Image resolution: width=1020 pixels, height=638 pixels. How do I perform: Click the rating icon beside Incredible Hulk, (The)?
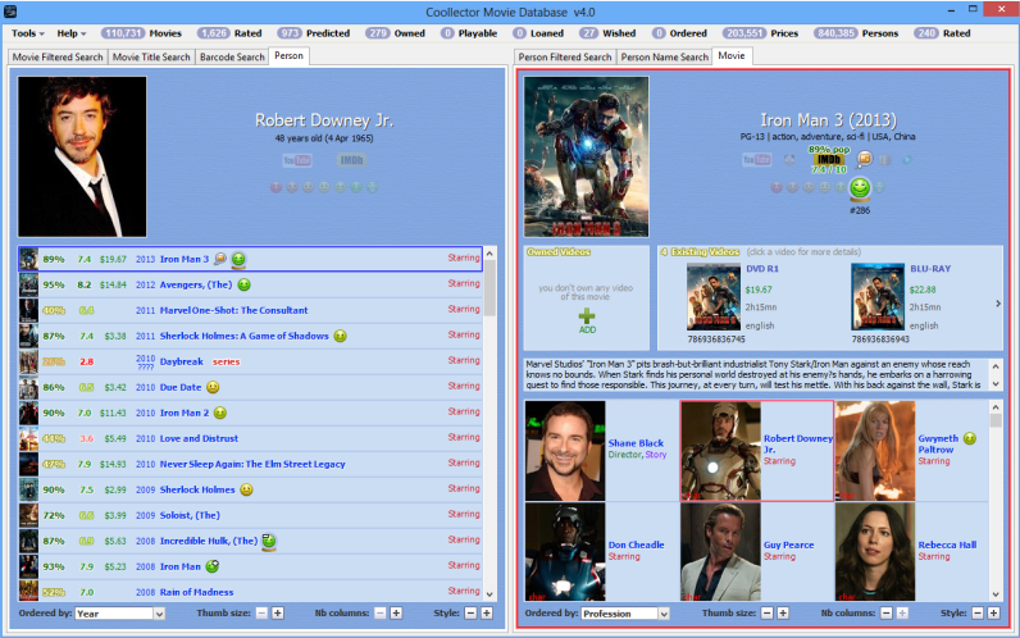pyautogui.click(x=269, y=541)
